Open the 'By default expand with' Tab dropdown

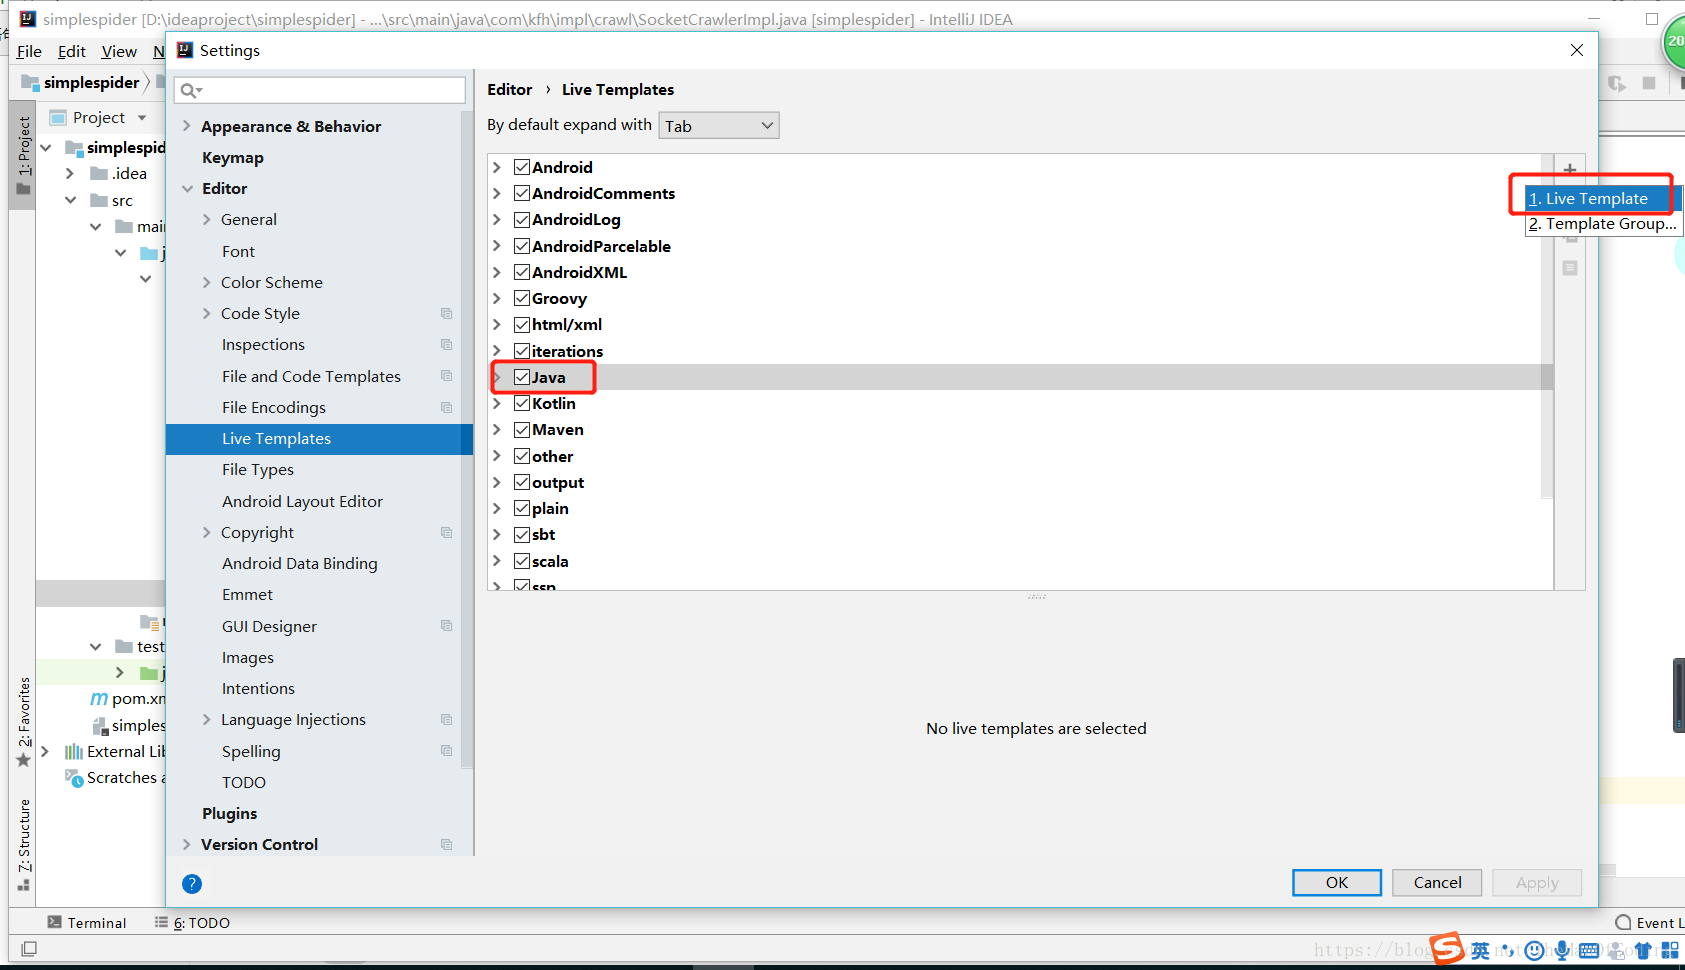(x=718, y=126)
